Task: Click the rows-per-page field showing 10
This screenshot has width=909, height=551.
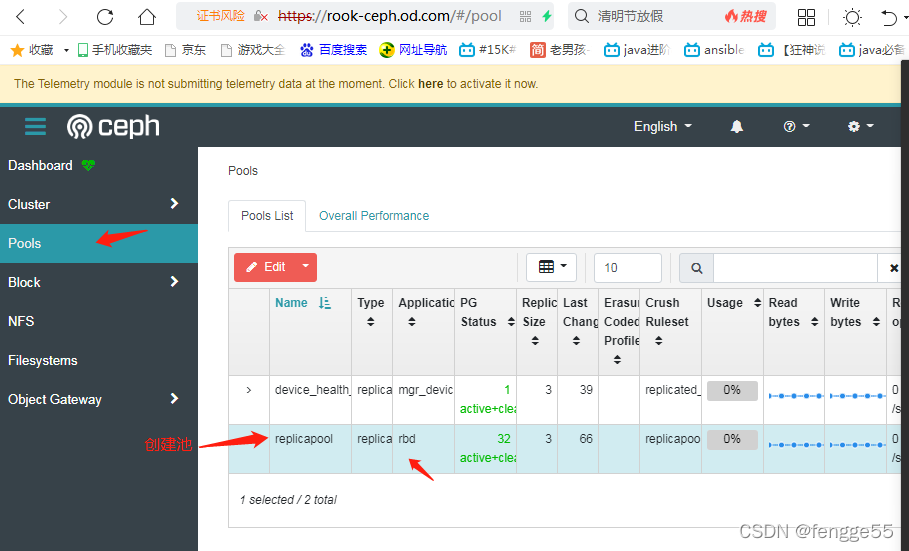Action: click(x=628, y=267)
